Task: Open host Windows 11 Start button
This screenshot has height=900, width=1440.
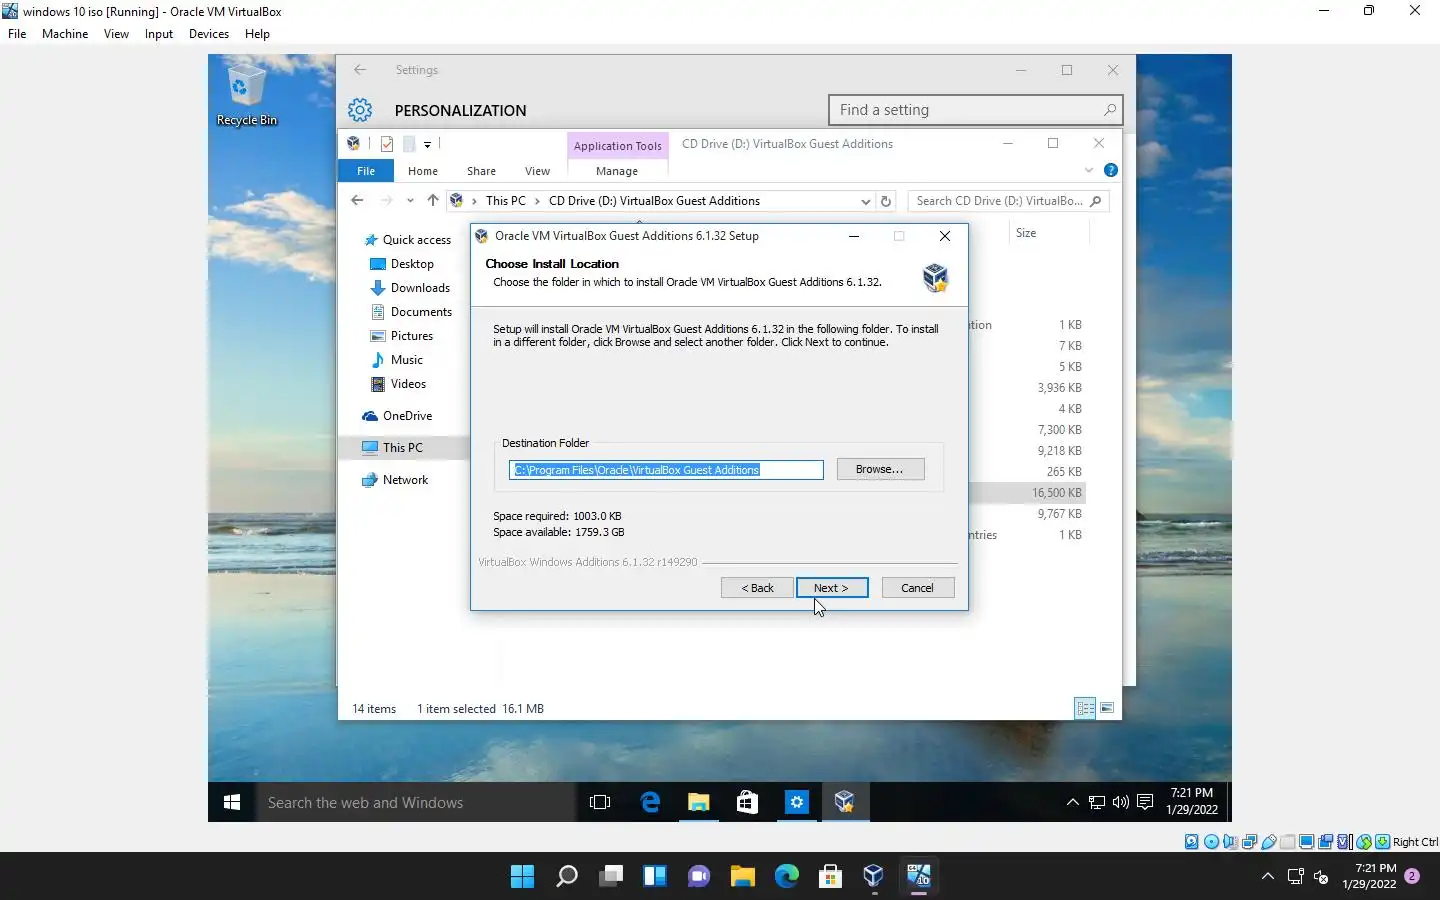Action: pyautogui.click(x=522, y=877)
